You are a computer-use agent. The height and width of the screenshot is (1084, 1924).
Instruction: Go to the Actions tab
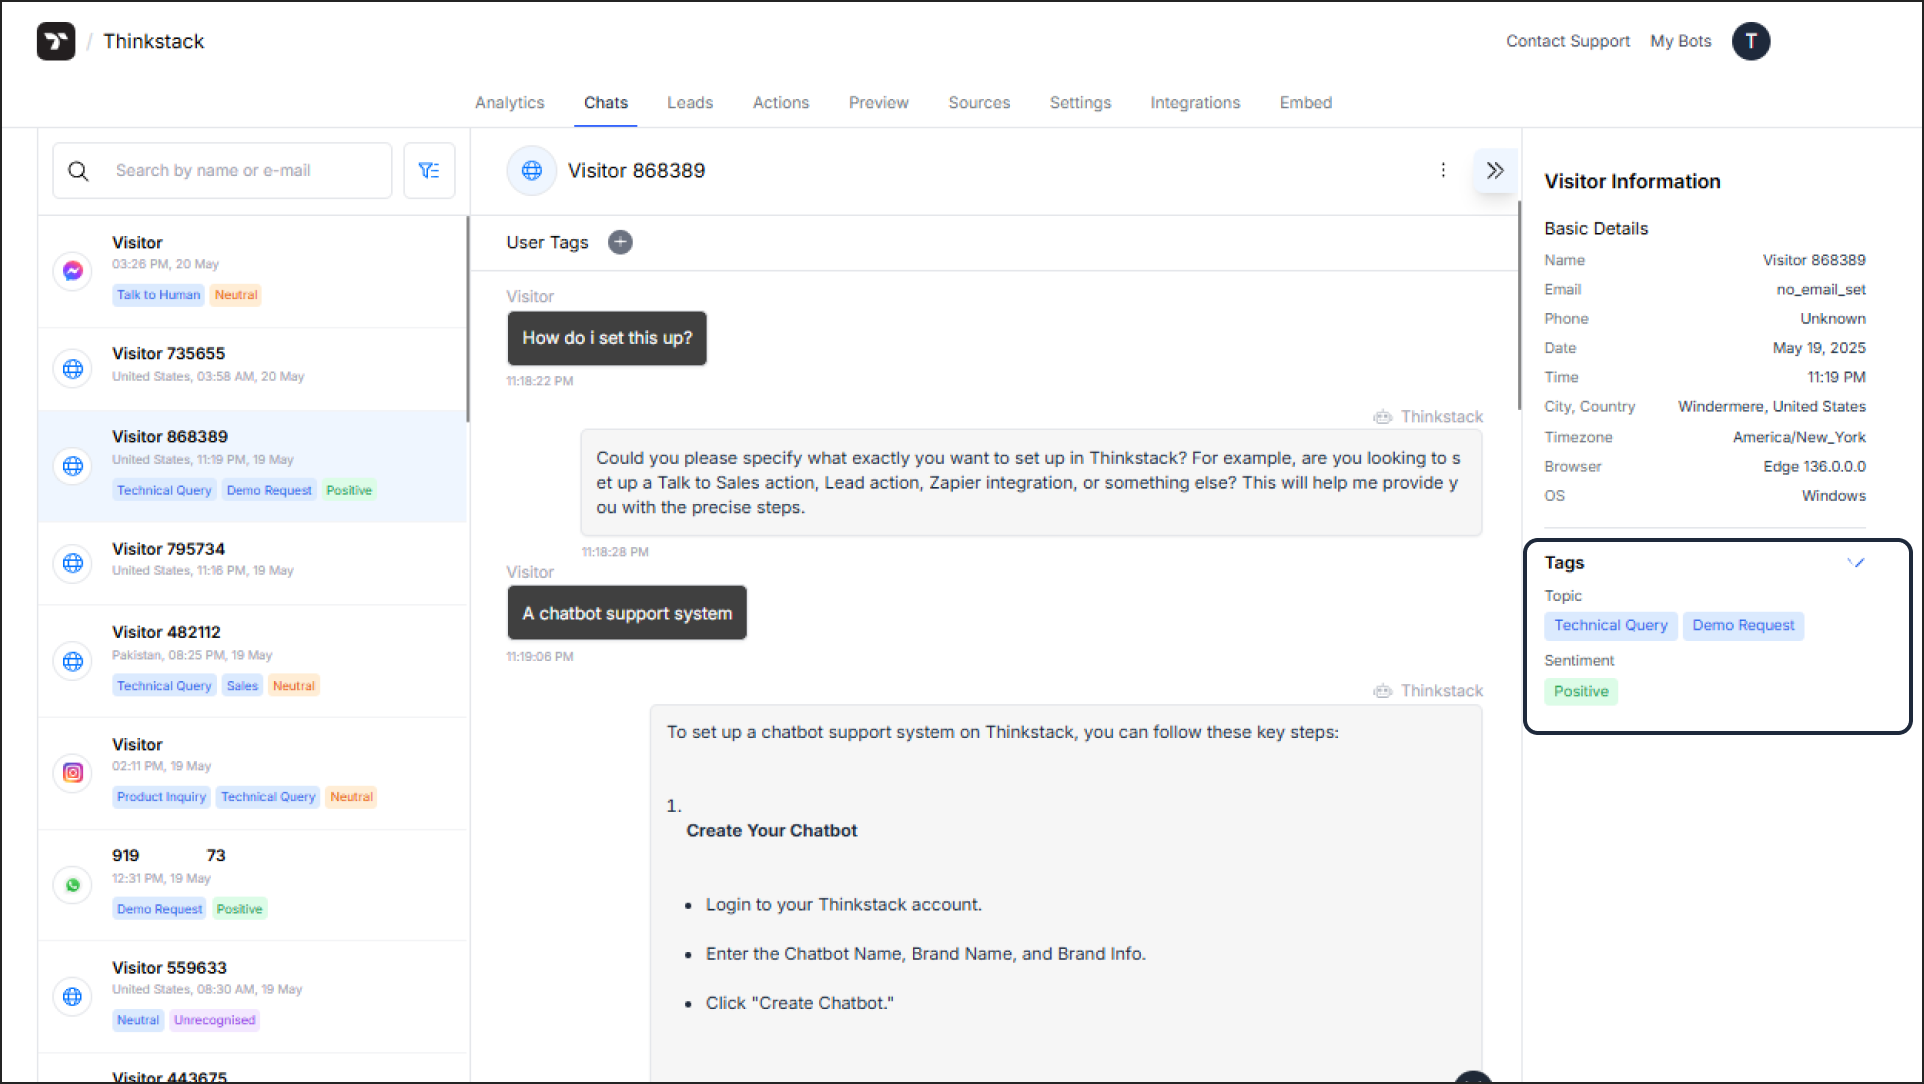(781, 103)
